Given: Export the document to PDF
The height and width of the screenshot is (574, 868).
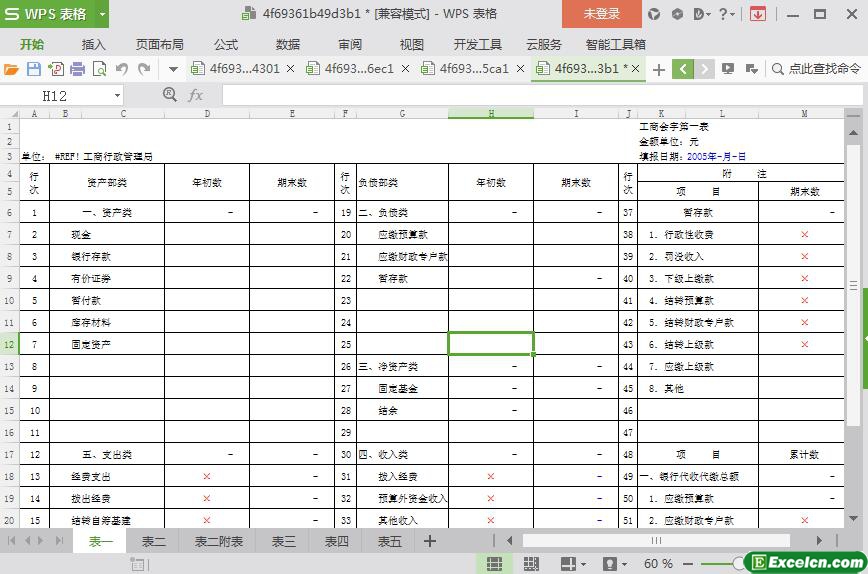Looking at the screenshot, I should (x=56, y=69).
